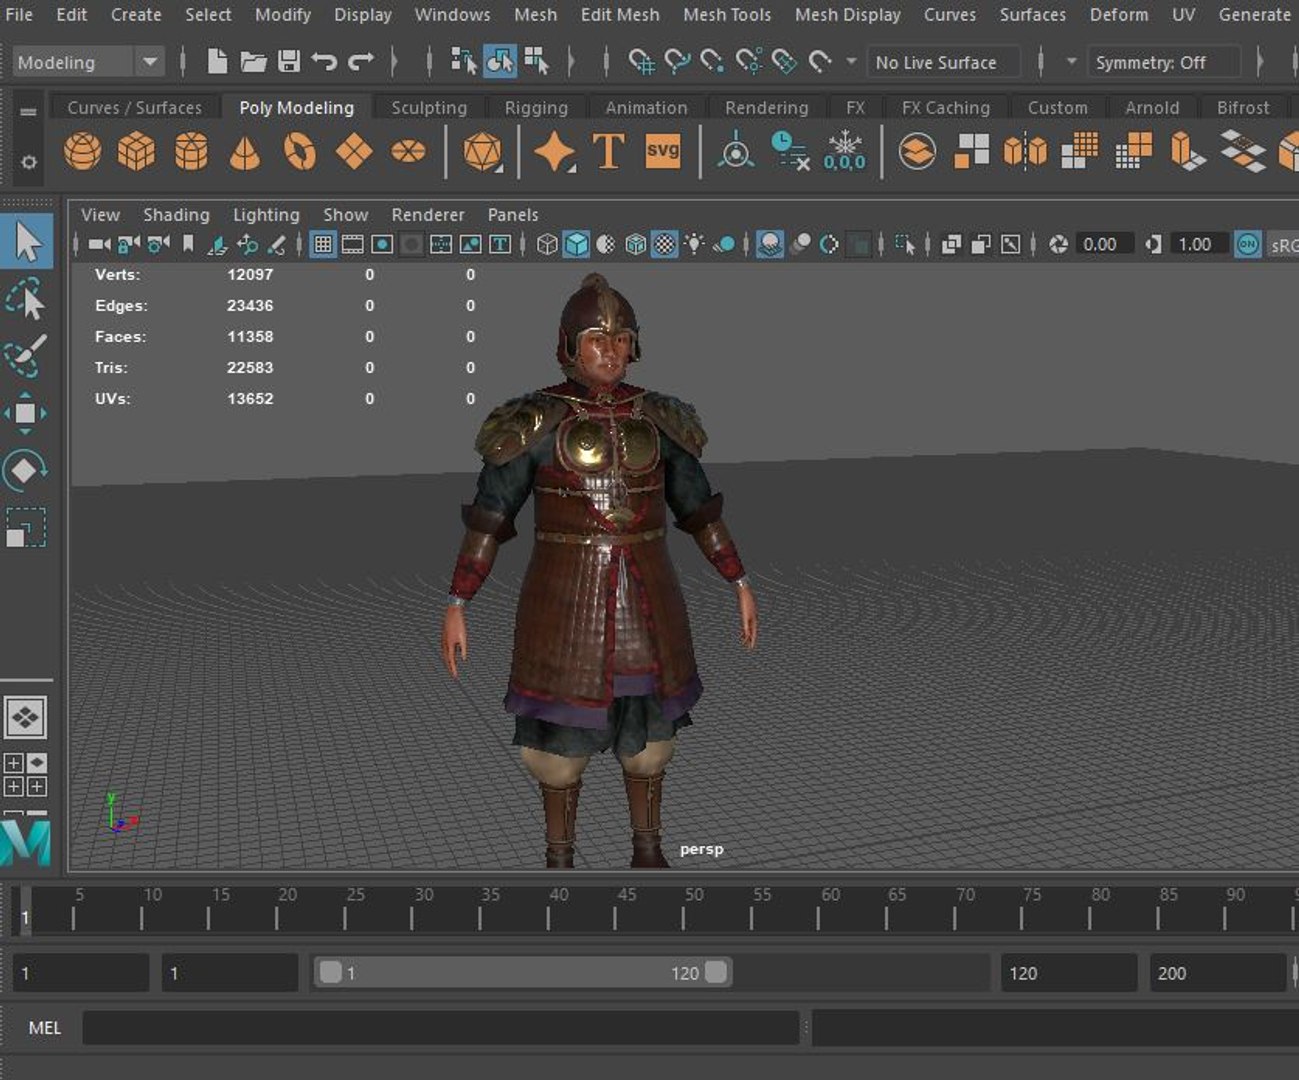
Task: Create a polygon cone from the shelf
Action: [x=244, y=152]
